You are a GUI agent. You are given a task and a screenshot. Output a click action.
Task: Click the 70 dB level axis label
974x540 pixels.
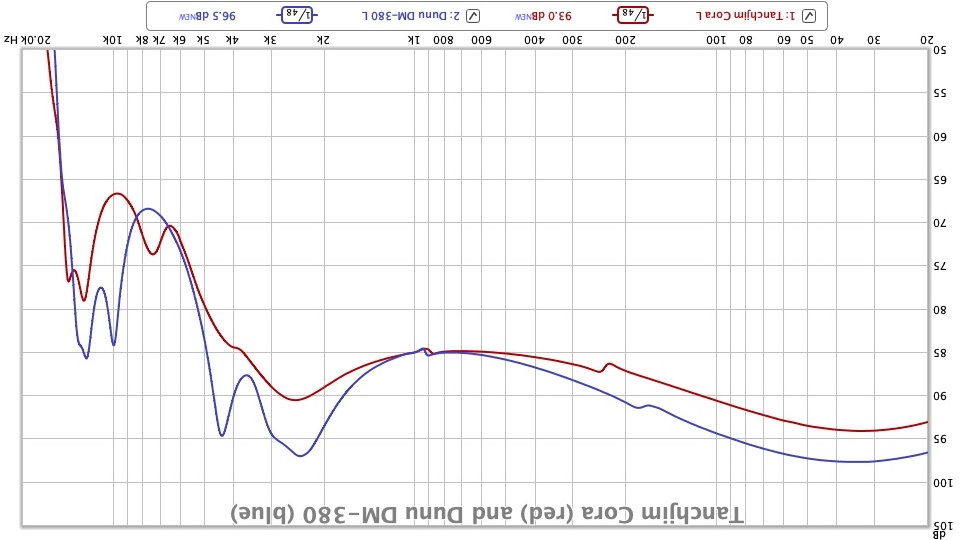click(x=940, y=223)
